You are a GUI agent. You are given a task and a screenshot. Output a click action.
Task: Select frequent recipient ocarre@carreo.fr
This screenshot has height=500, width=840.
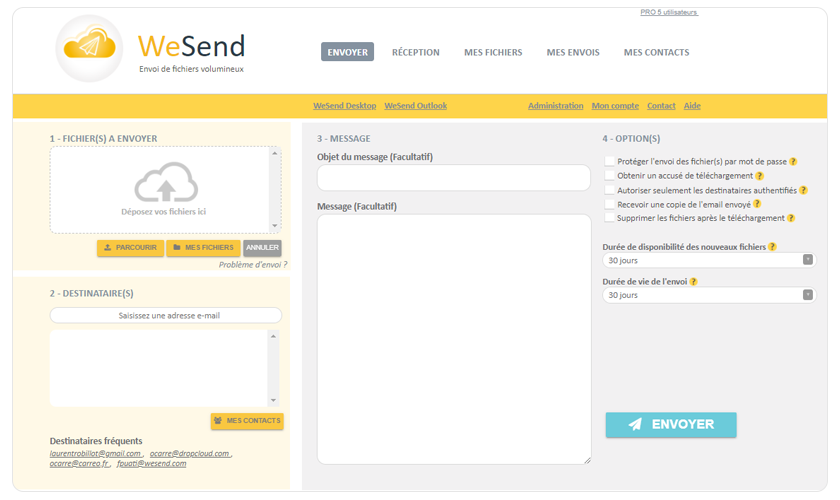(79, 464)
